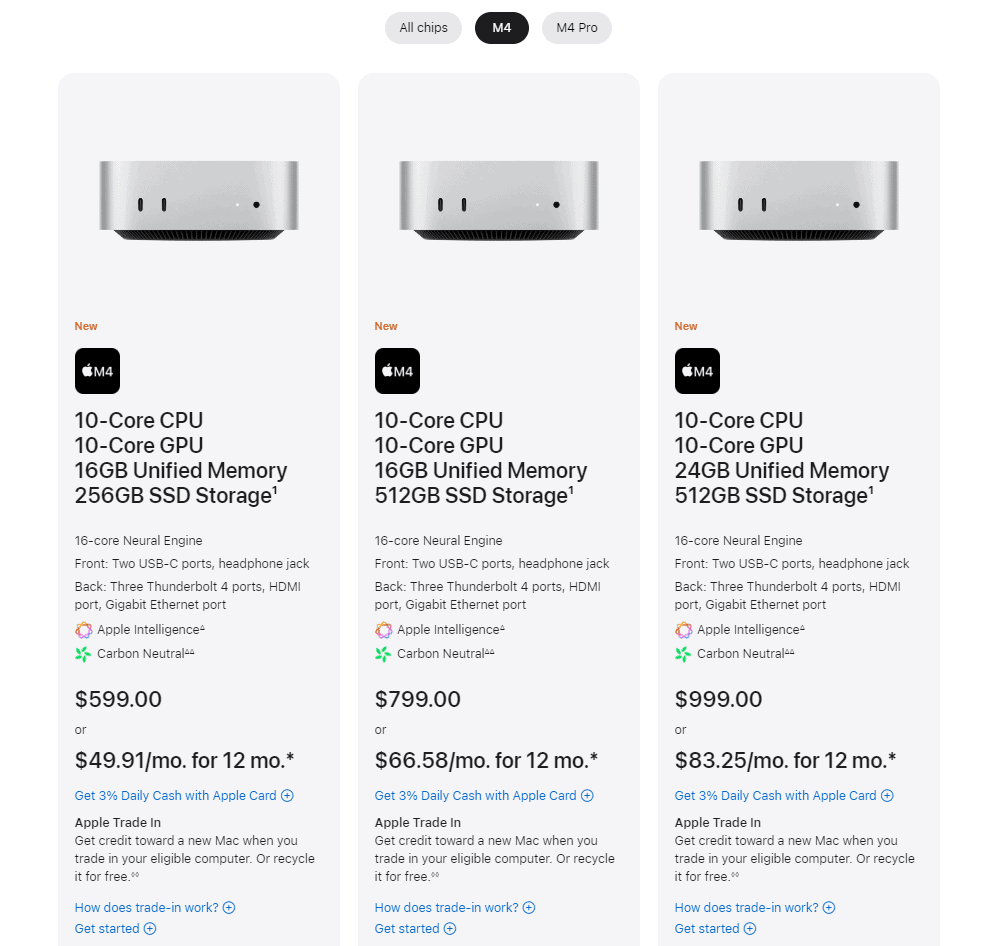The height and width of the screenshot is (946, 1003).
Task: Expand Daily Cash with Apple Card on $999 model
Action: (x=784, y=796)
